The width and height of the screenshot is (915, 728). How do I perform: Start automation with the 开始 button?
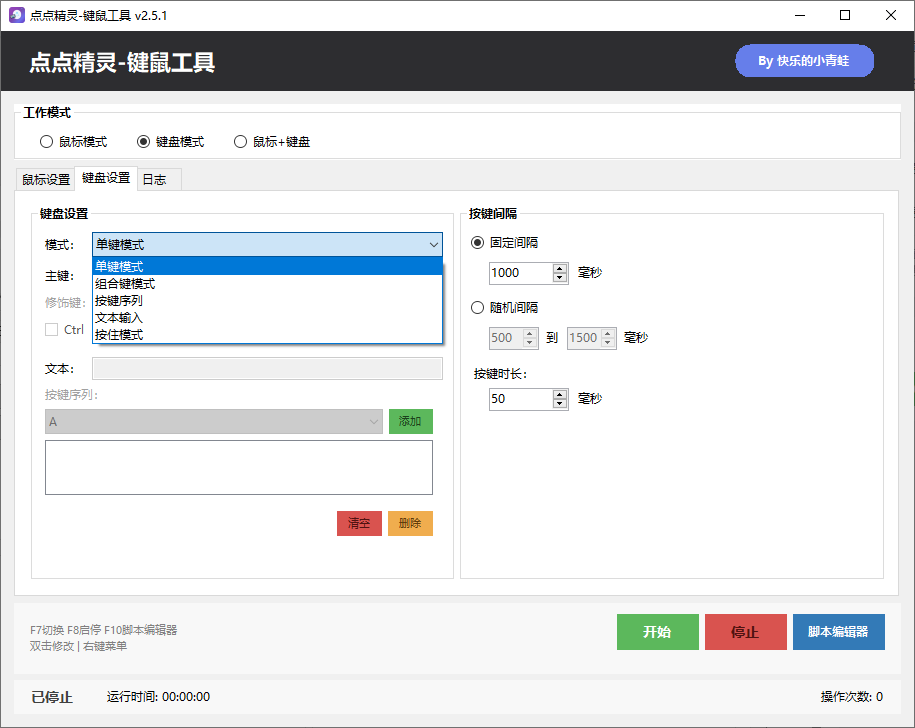point(657,631)
